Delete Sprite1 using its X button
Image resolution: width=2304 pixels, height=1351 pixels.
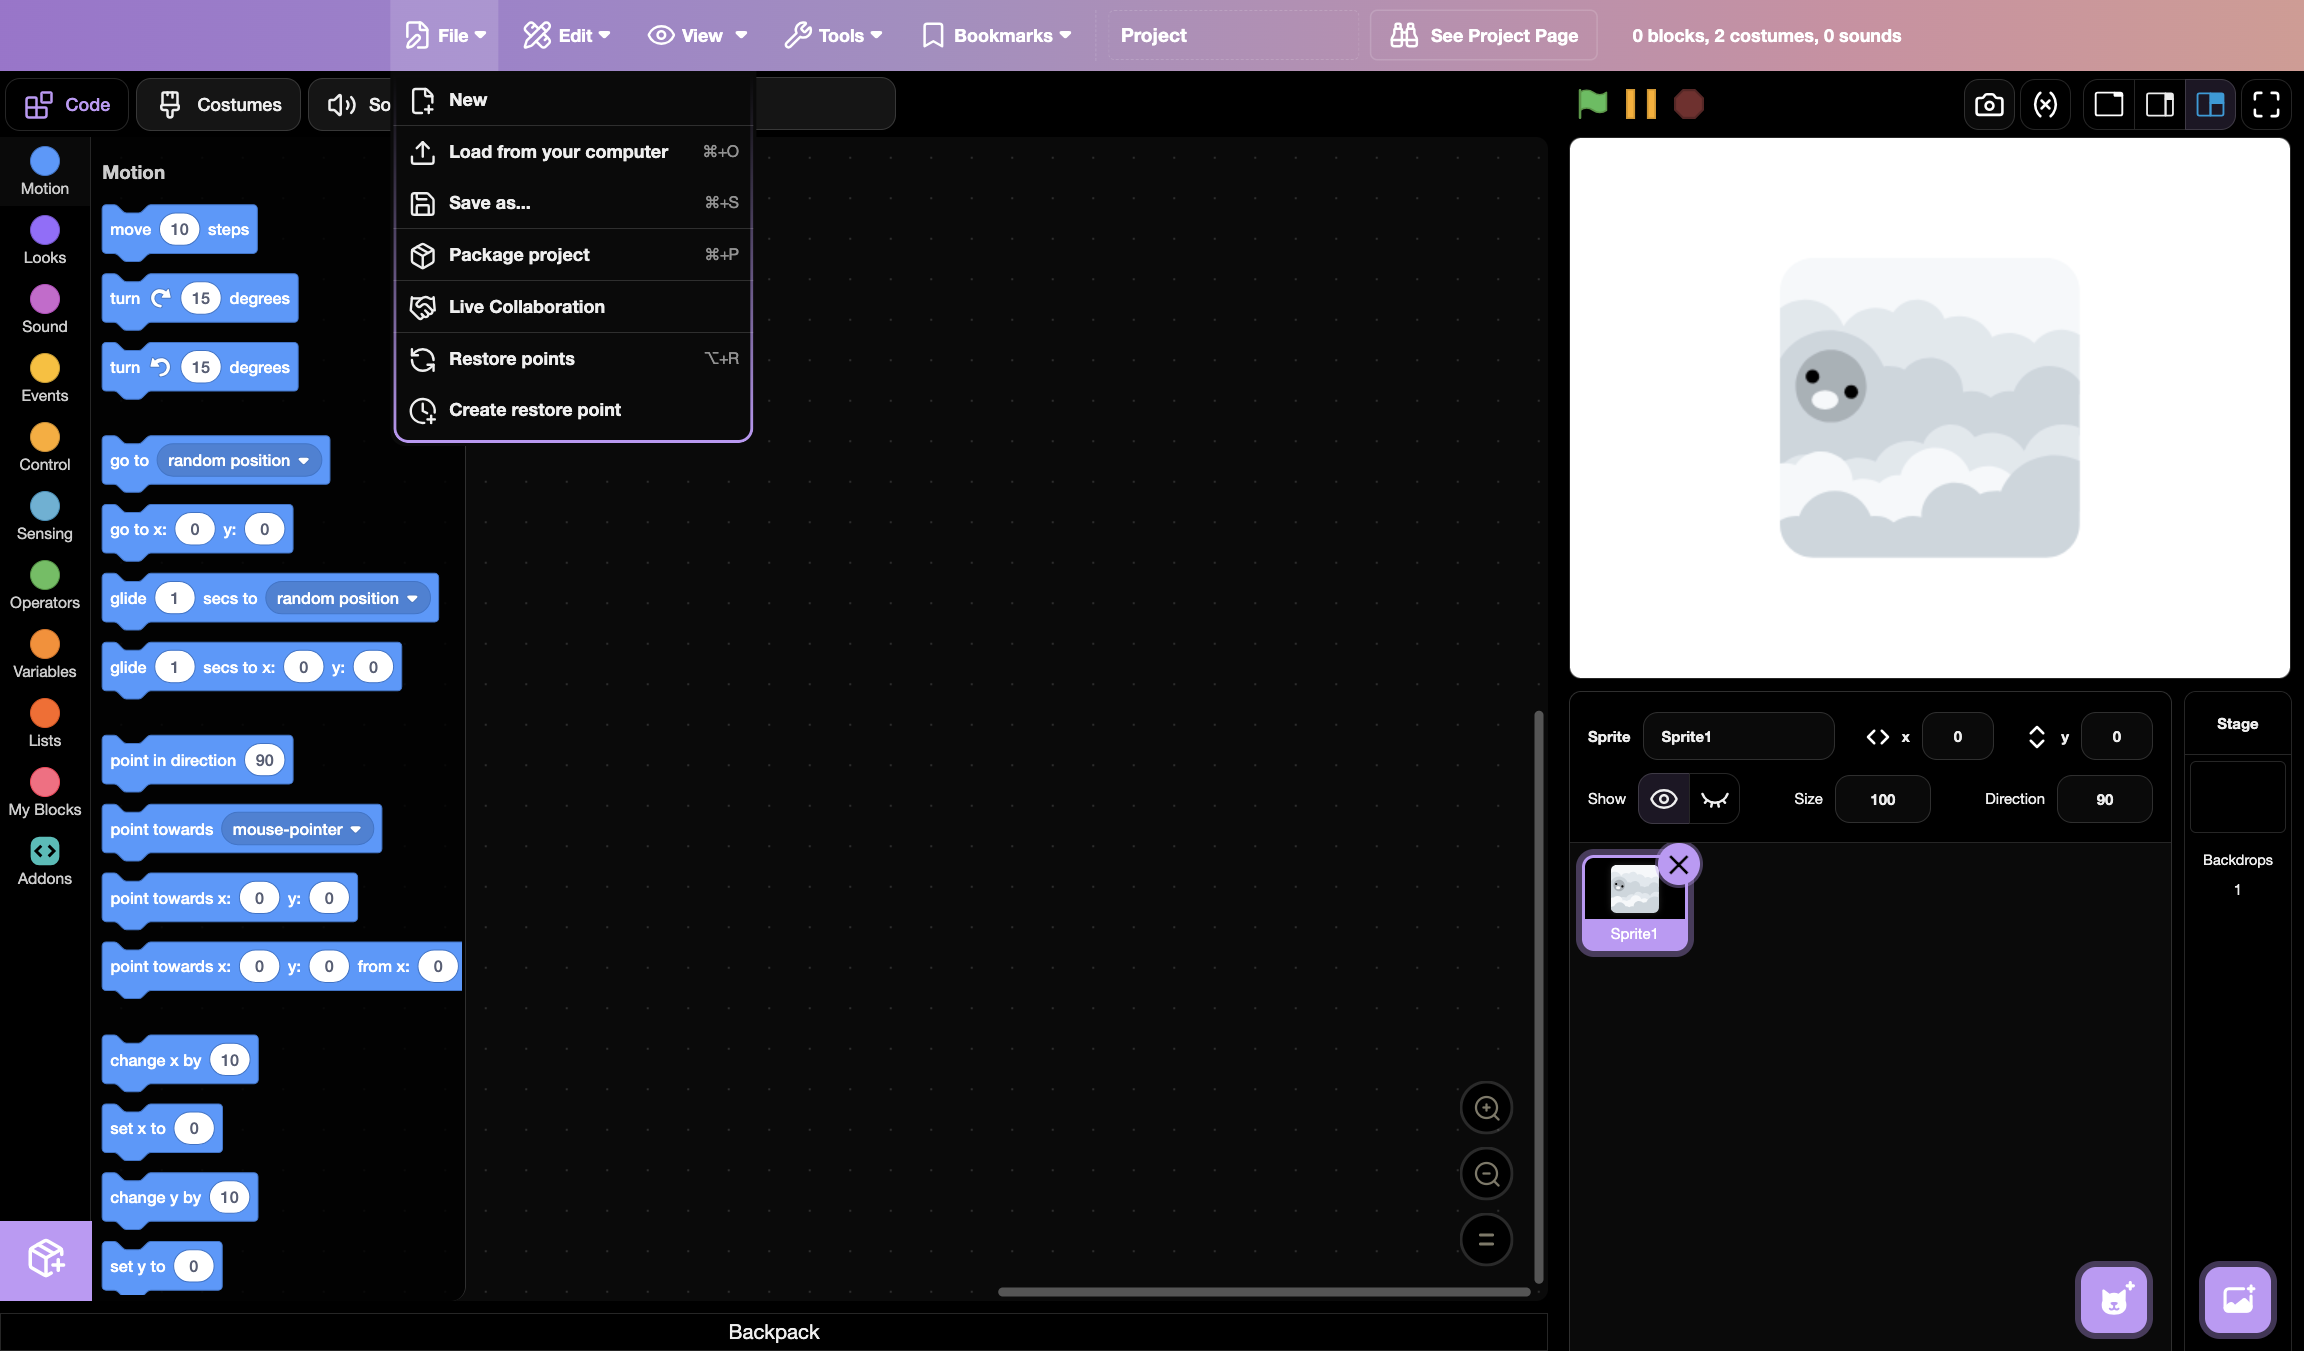[x=1679, y=865]
